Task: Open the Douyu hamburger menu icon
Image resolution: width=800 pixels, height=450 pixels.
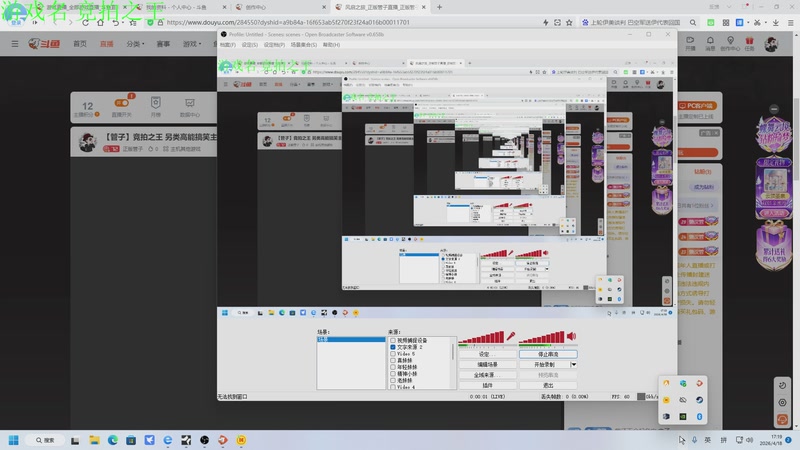Action: coord(15,44)
